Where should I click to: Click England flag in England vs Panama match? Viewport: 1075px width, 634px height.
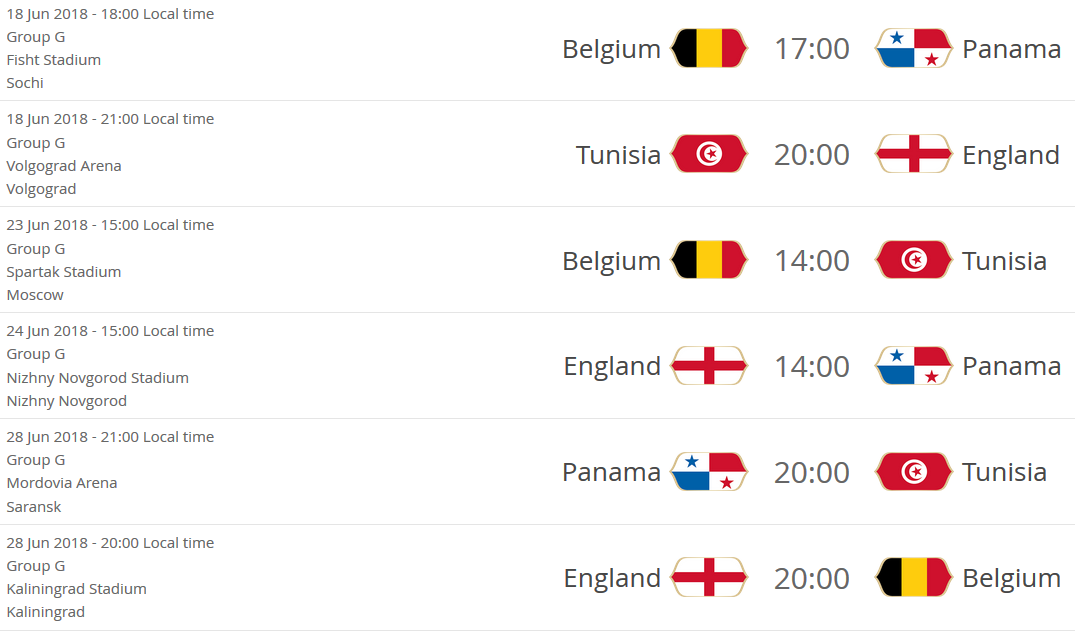pyautogui.click(x=709, y=365)
